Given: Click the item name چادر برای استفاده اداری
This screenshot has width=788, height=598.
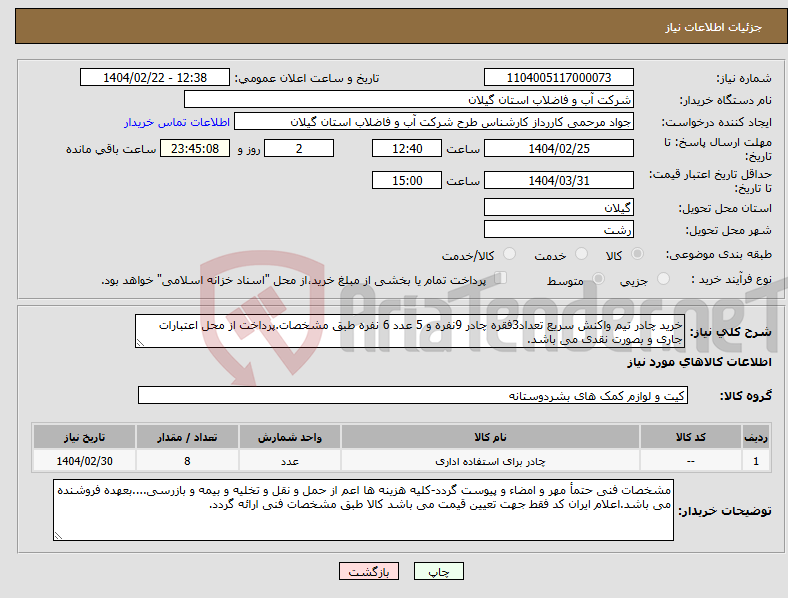Looking at the screenshot, I should [490, 461].
